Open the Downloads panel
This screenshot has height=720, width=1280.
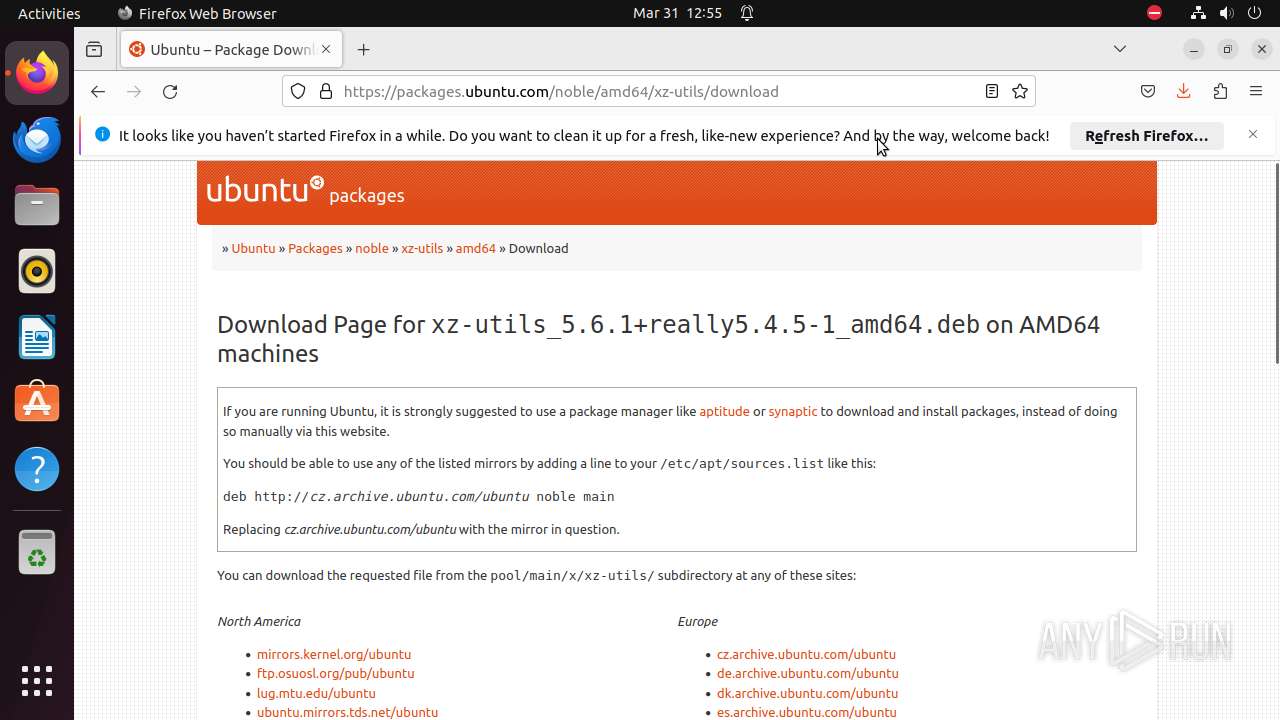1183,91
